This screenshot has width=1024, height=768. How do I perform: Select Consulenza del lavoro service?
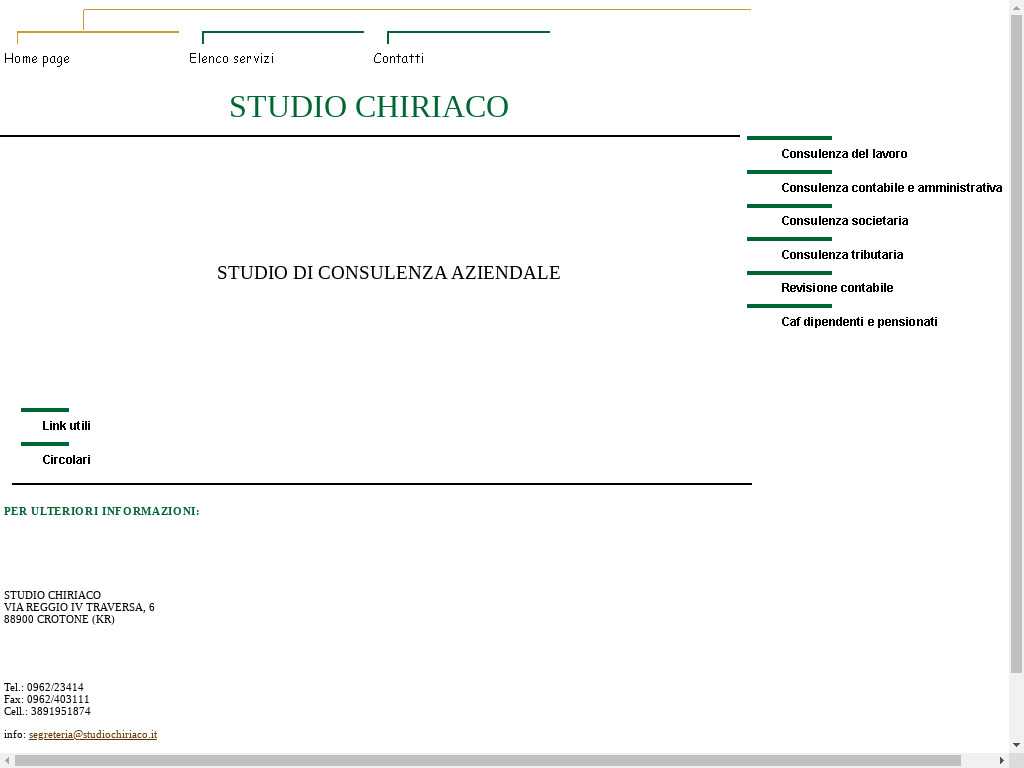pyautogui.click(x=844, y=154)
